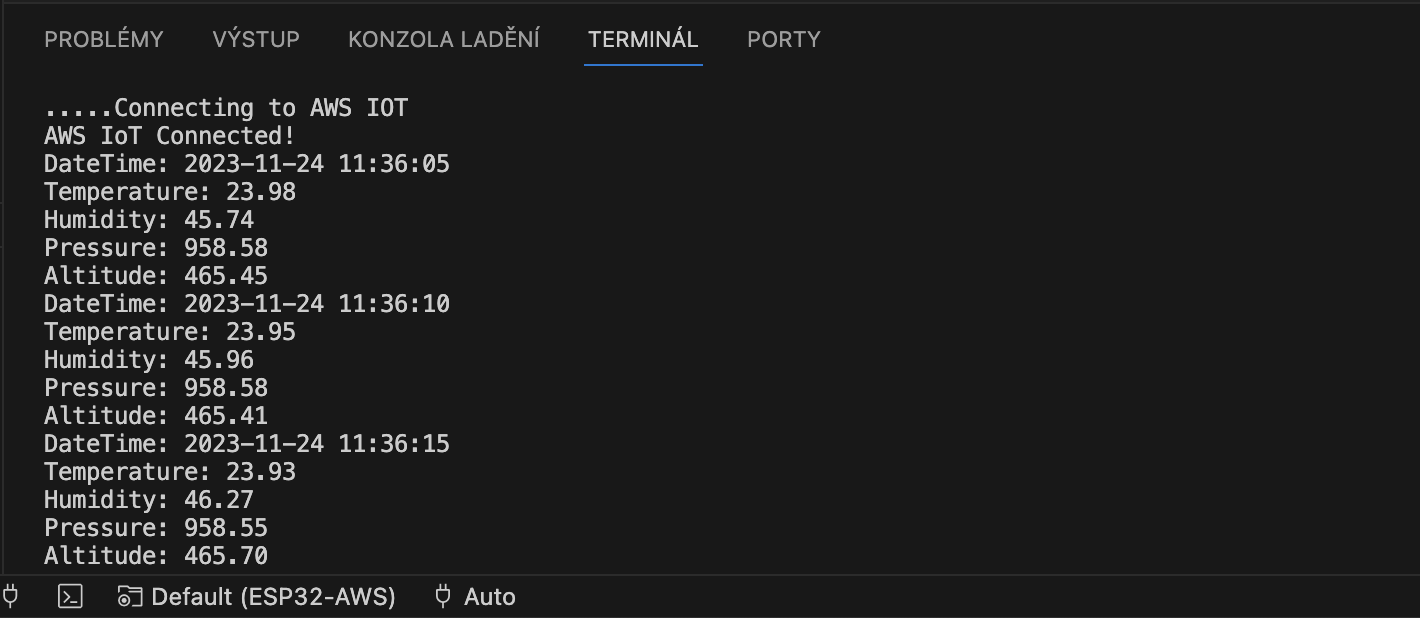Switch project environment Default (ESP32-AWS)
This screenshot has width=1420, height=618.
[x=257, y=597]
